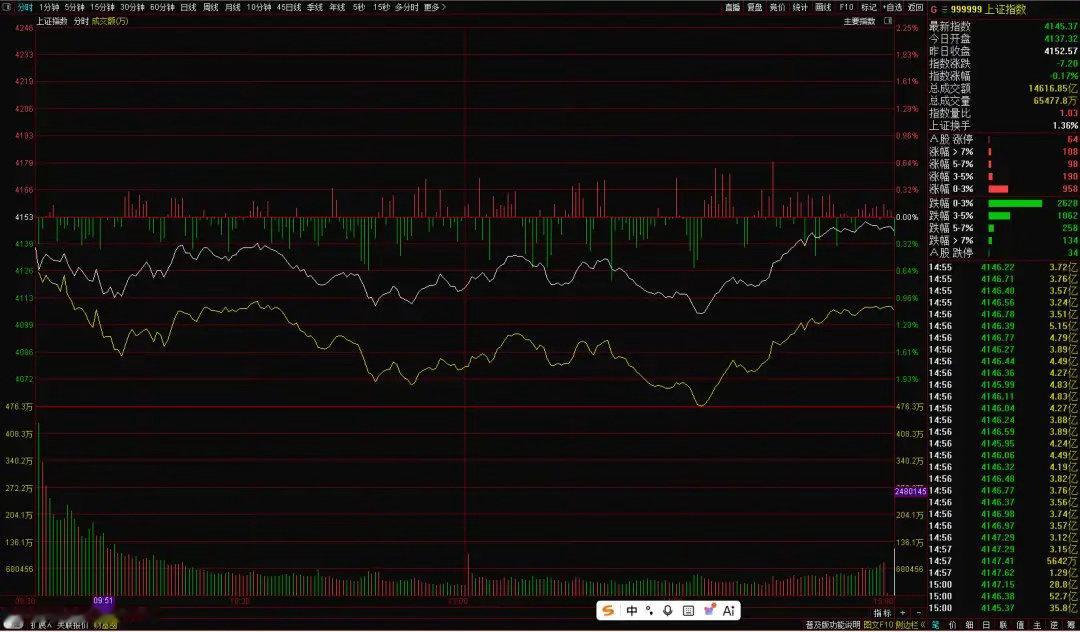The image size is (1080, 632).
Task: Select the 值 tab at the bottom right
Action: point(1020,624)
